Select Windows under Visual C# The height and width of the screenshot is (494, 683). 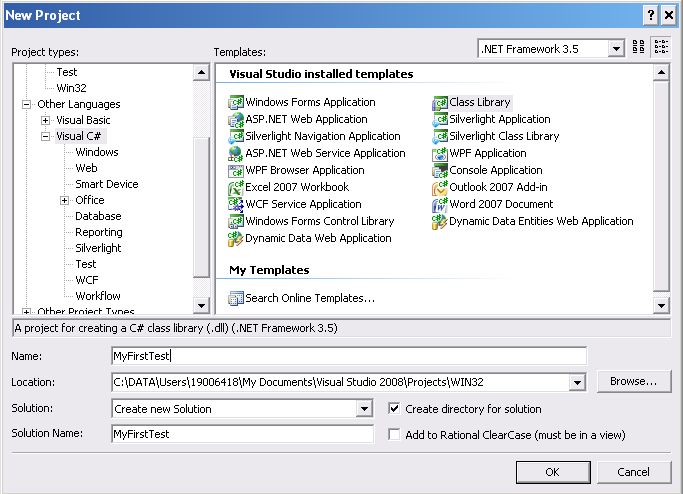tap(97, 152)
